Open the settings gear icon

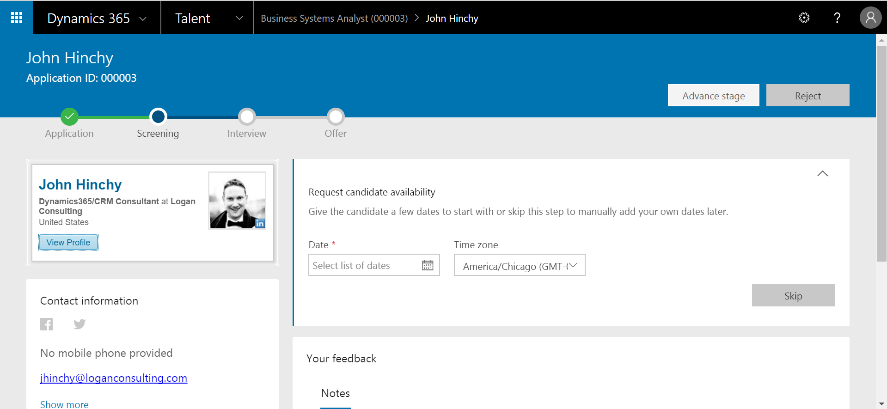pyautogui.click(x=804, y=18)
